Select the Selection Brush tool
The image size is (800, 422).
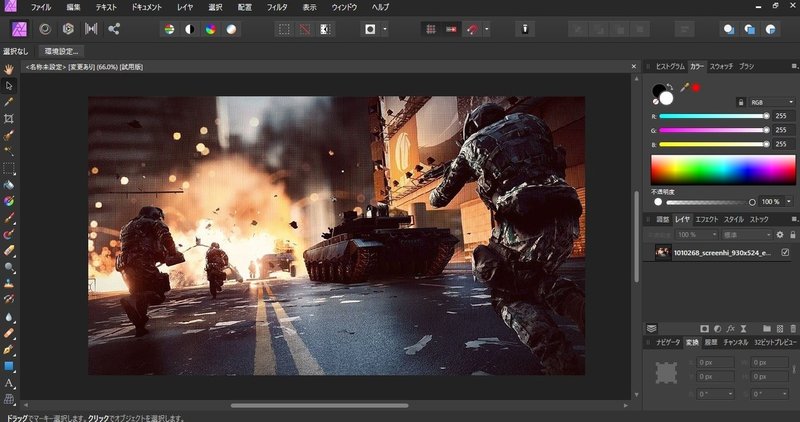pos(9,135)
